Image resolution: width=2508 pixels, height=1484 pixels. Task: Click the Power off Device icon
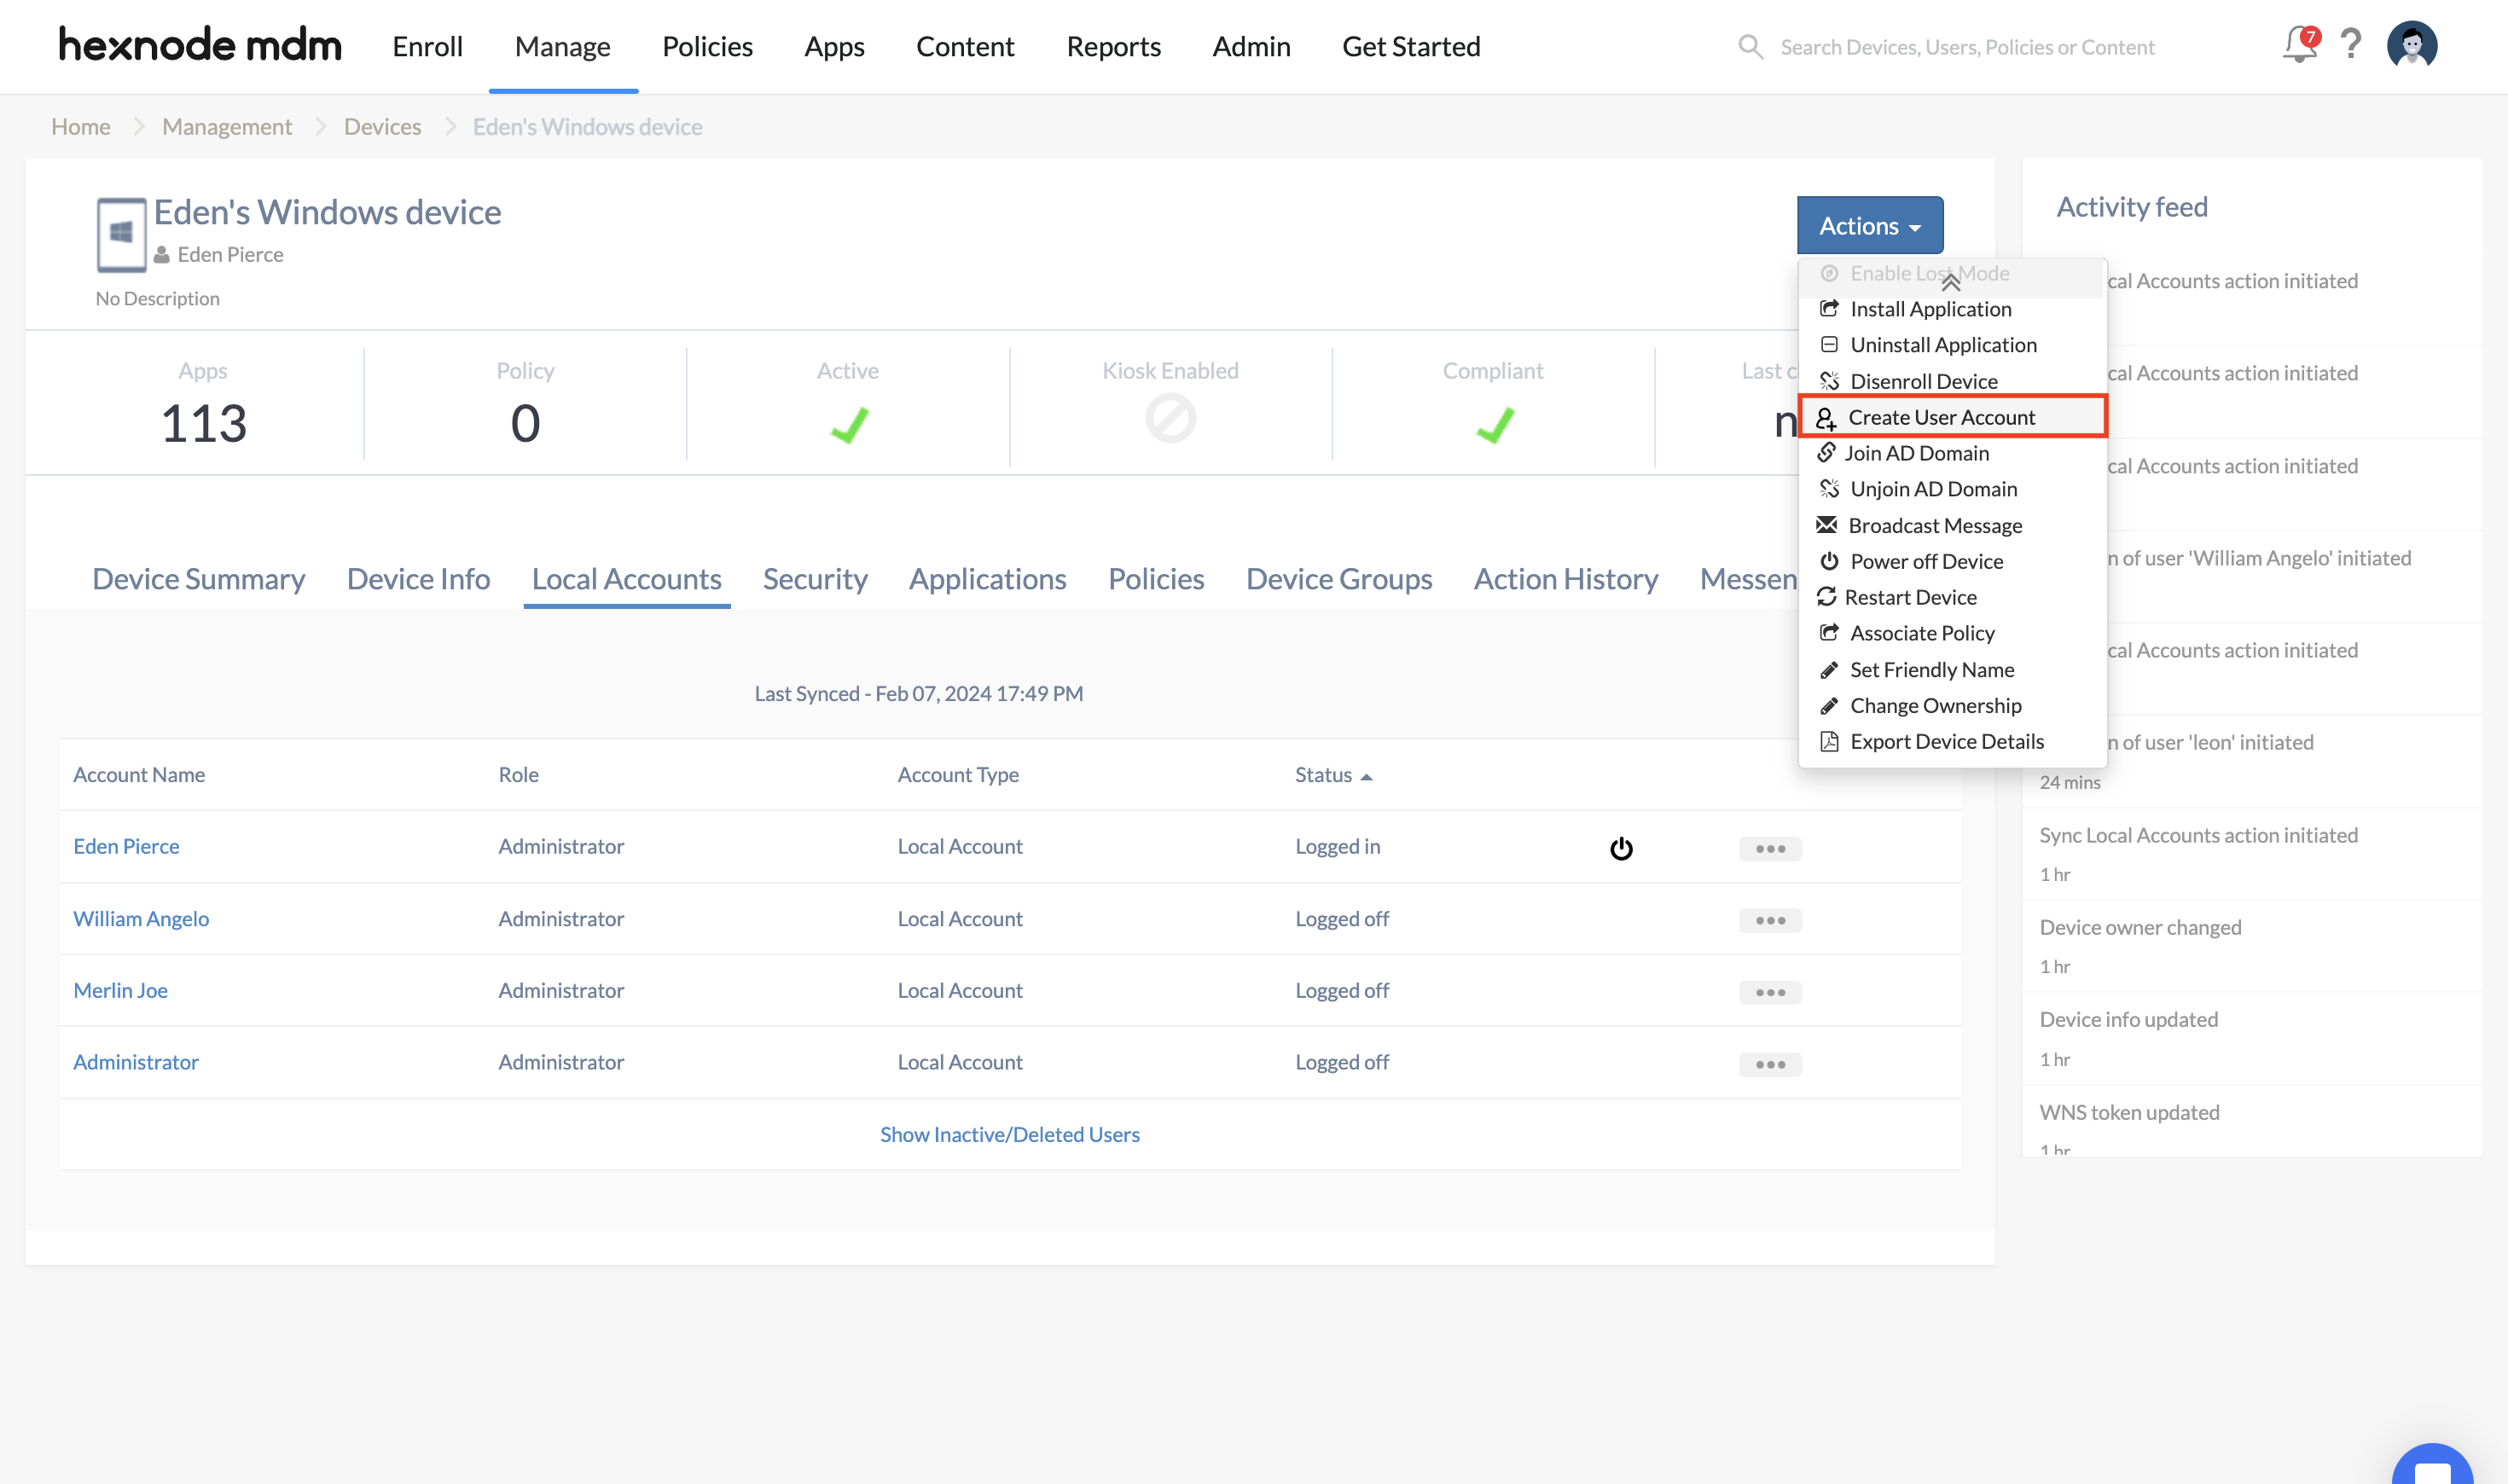tap(1829, 560)
